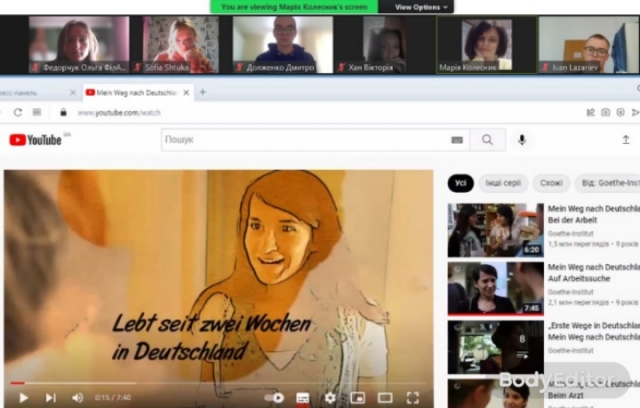640x408 pixels.
Task: Open the on-screen keyboard icon in search
Action: (x=457, y=140)
